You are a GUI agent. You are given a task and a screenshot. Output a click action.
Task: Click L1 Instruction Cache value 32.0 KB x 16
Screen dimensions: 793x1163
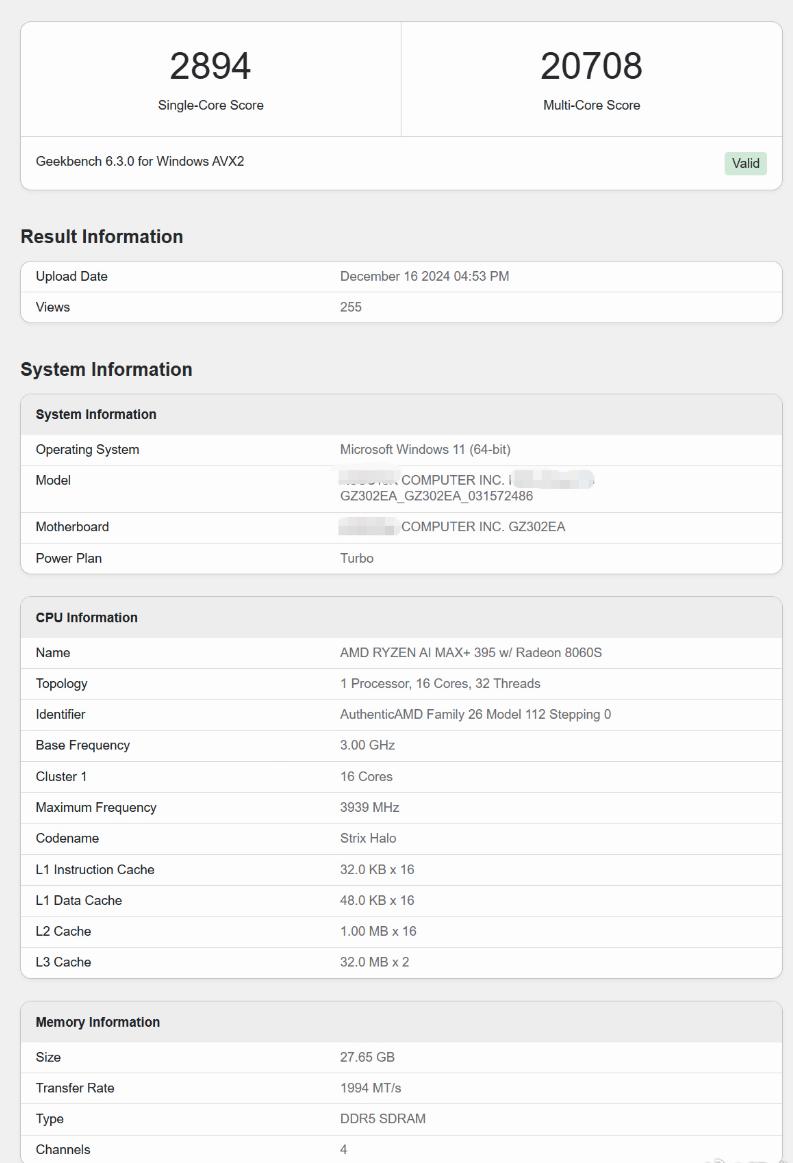(377, 869)
